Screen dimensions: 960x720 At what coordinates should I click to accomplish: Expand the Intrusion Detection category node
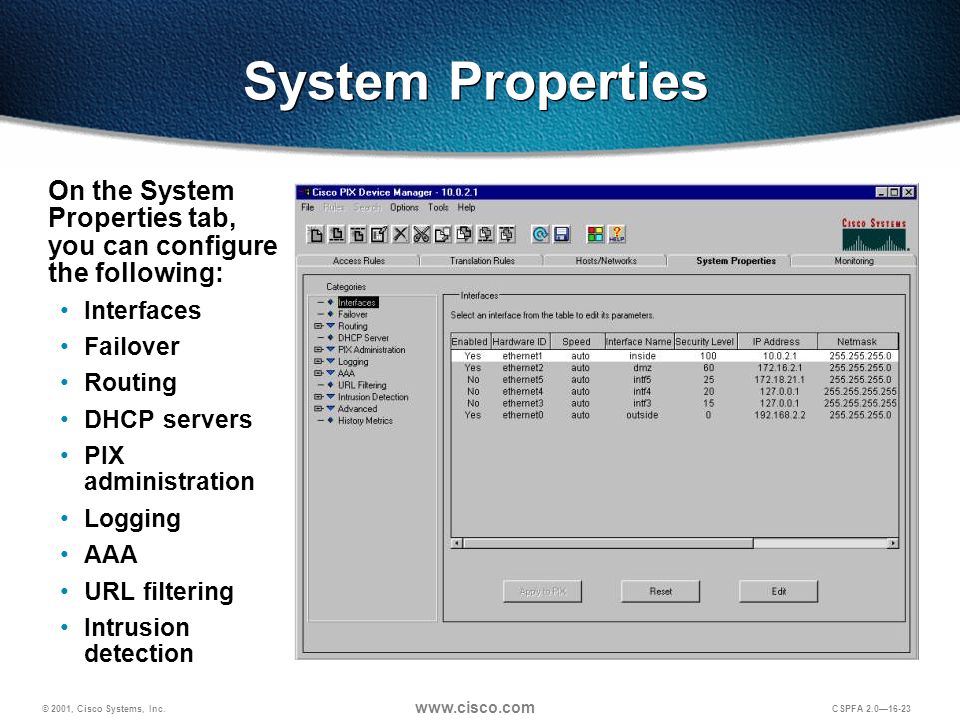coord(318,397)
